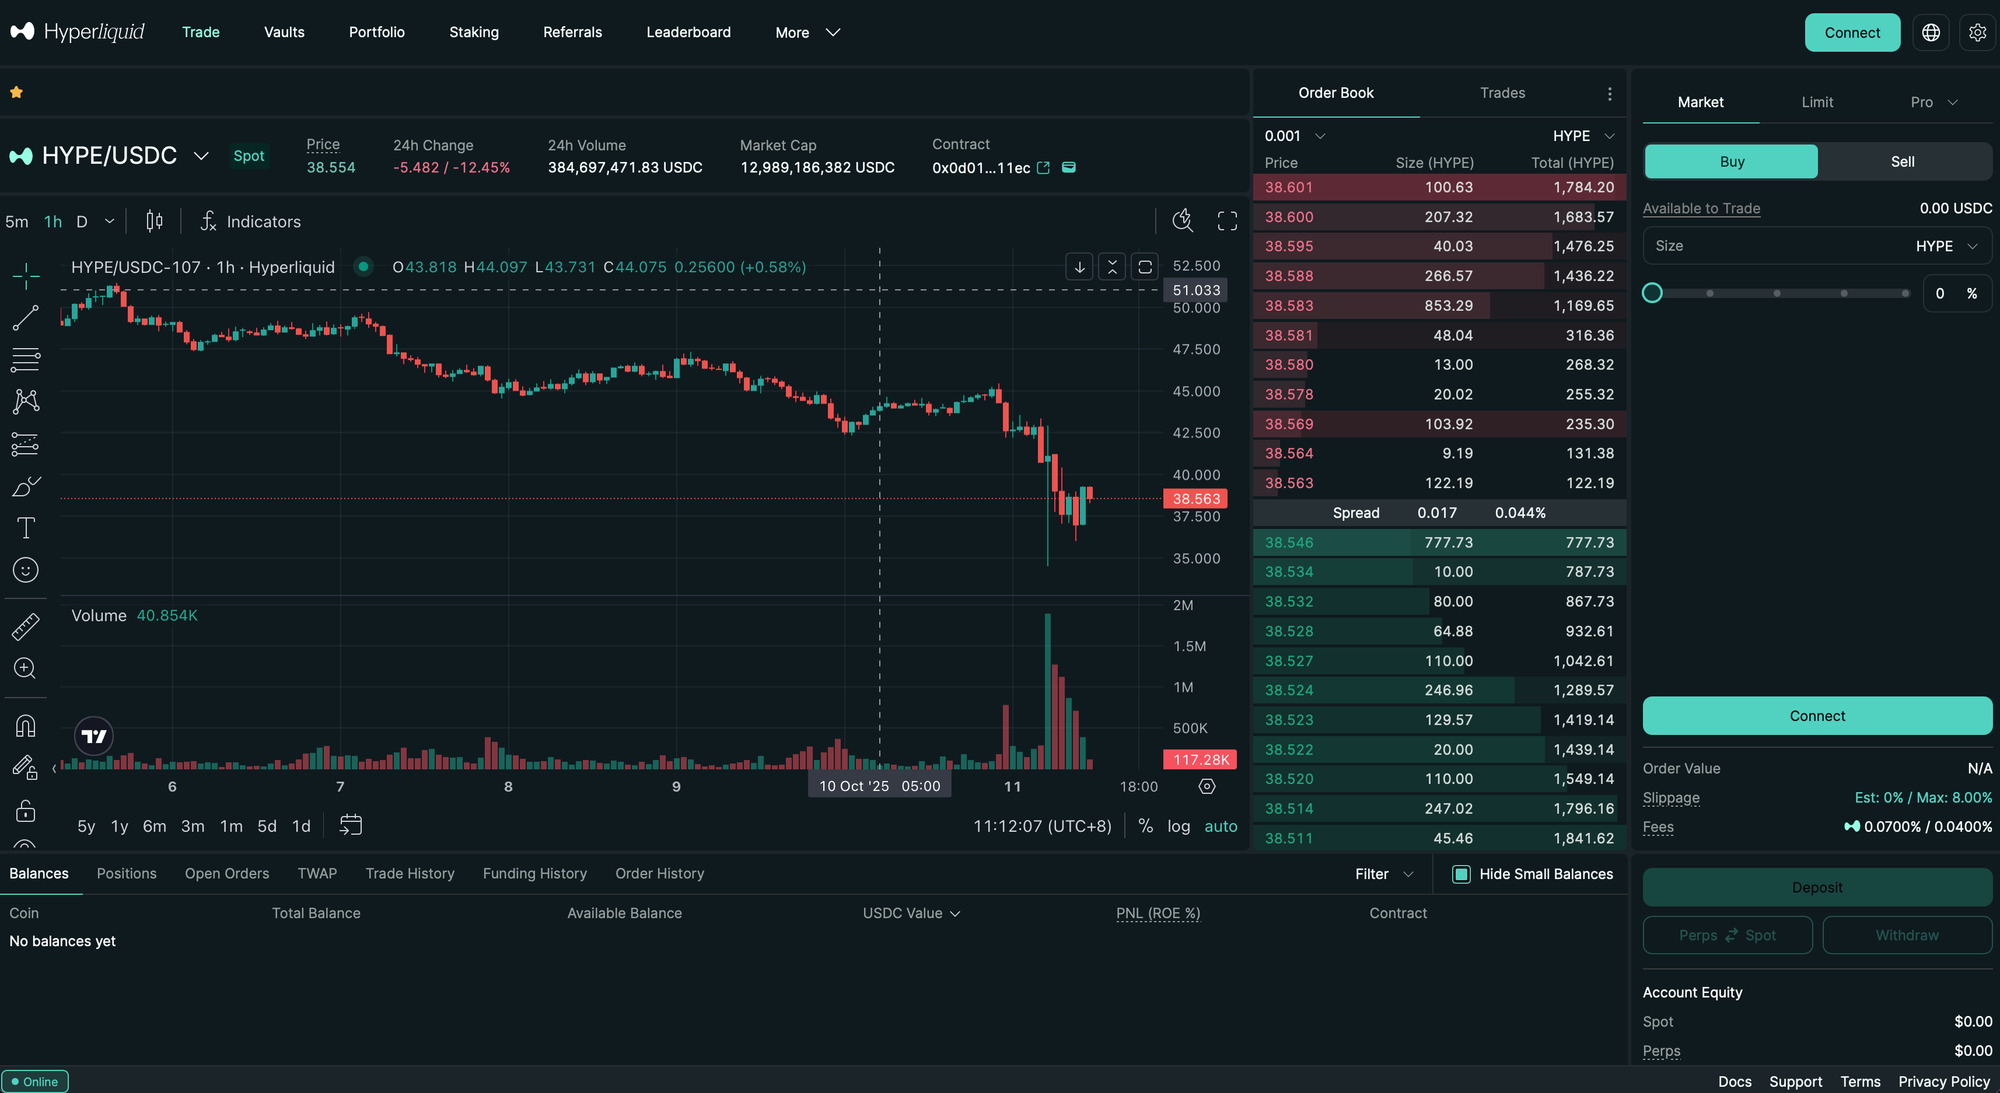Open the emoji sticker tool

26,570
